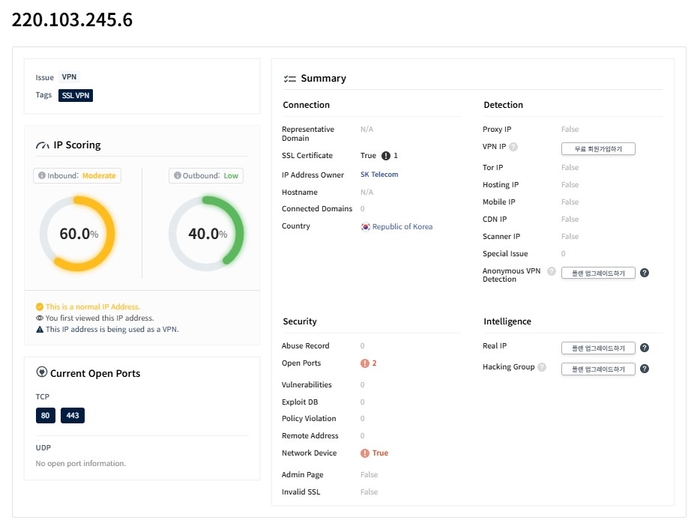Image resolution: width=700 pixels, height=526 pixels.
Task: Click the free sign-up button for VPN IP
Action: click(x=598, y=148)
